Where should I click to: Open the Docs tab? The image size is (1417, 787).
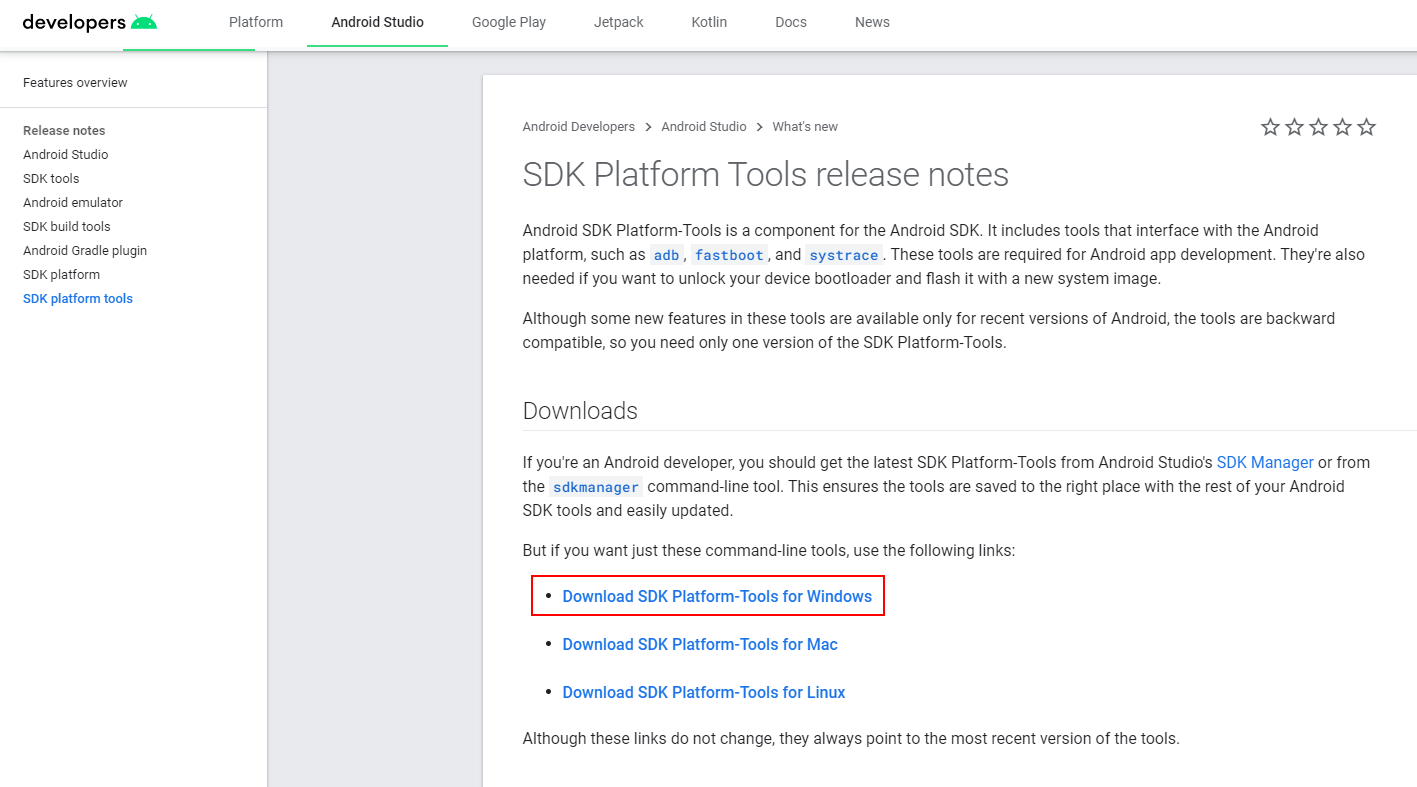tap(791, 22)
